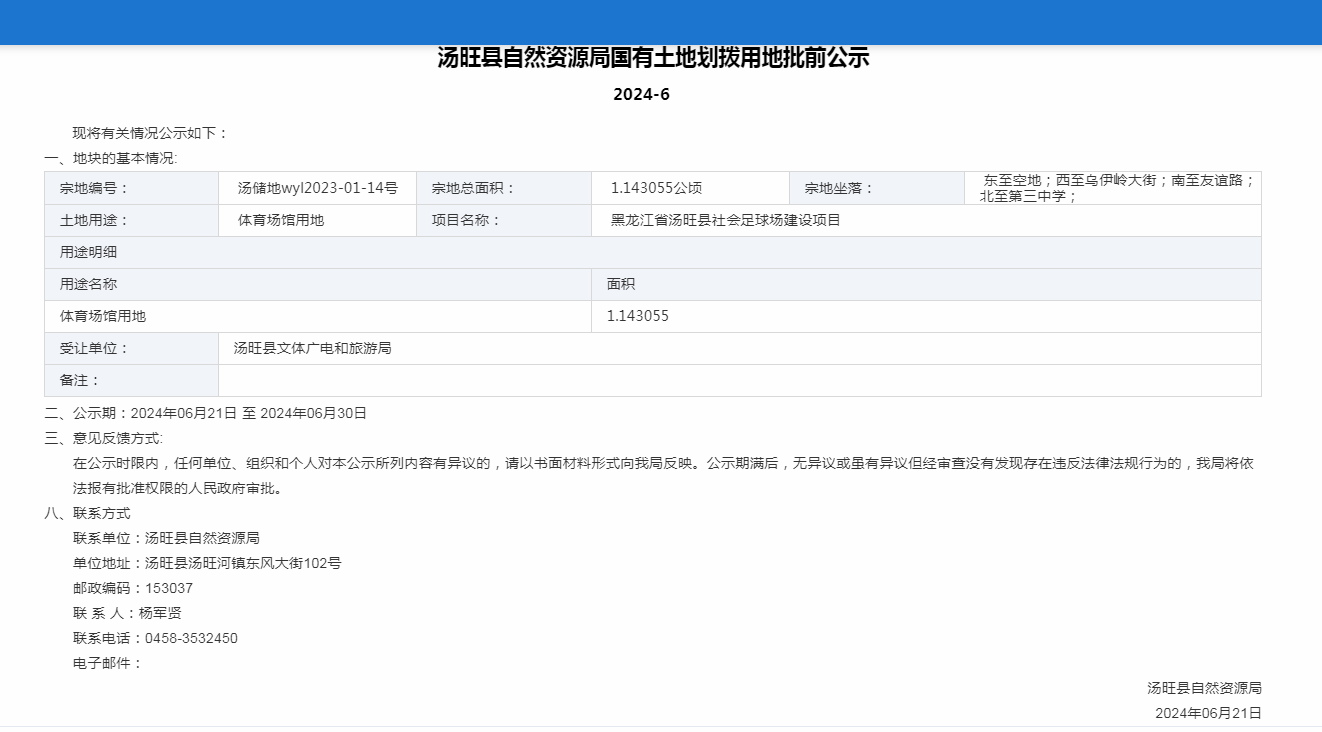
Task: Click the heading 八、联系方式
Action: (x=88, y=513)
